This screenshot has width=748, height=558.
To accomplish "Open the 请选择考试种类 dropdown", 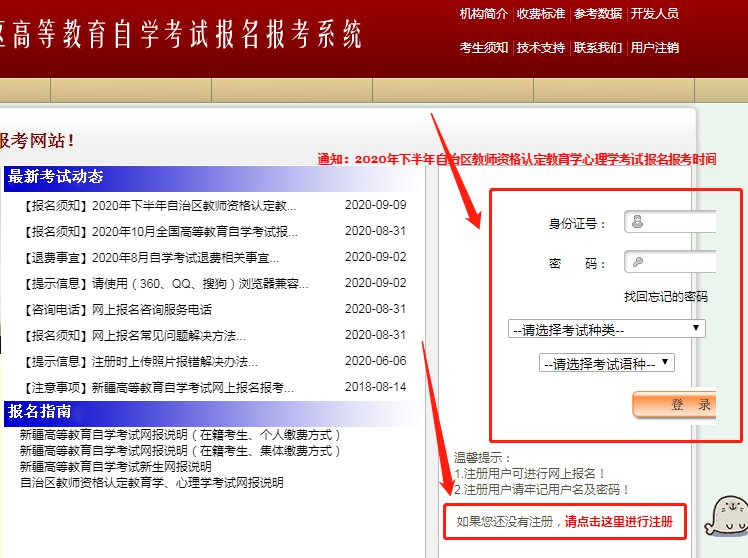I will [607, 329].
